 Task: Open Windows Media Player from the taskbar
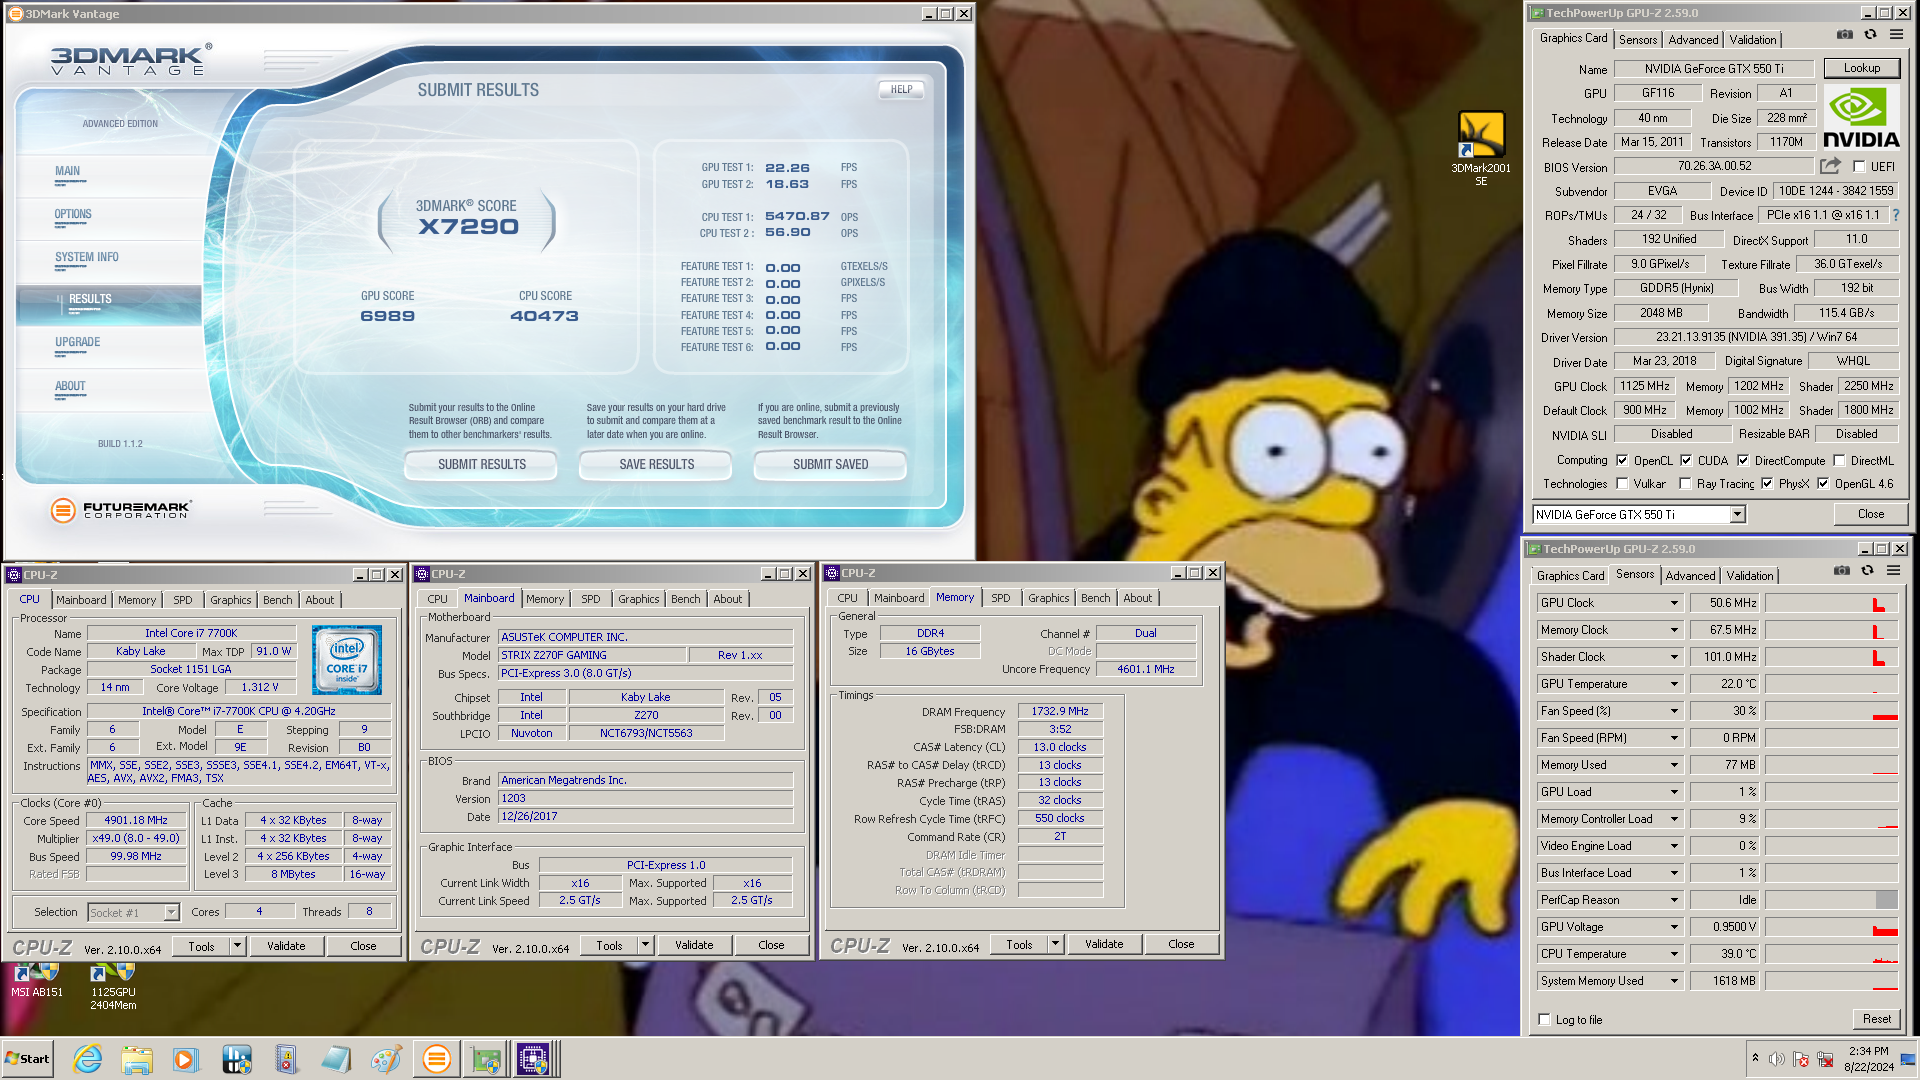(x=186, y=1059)
